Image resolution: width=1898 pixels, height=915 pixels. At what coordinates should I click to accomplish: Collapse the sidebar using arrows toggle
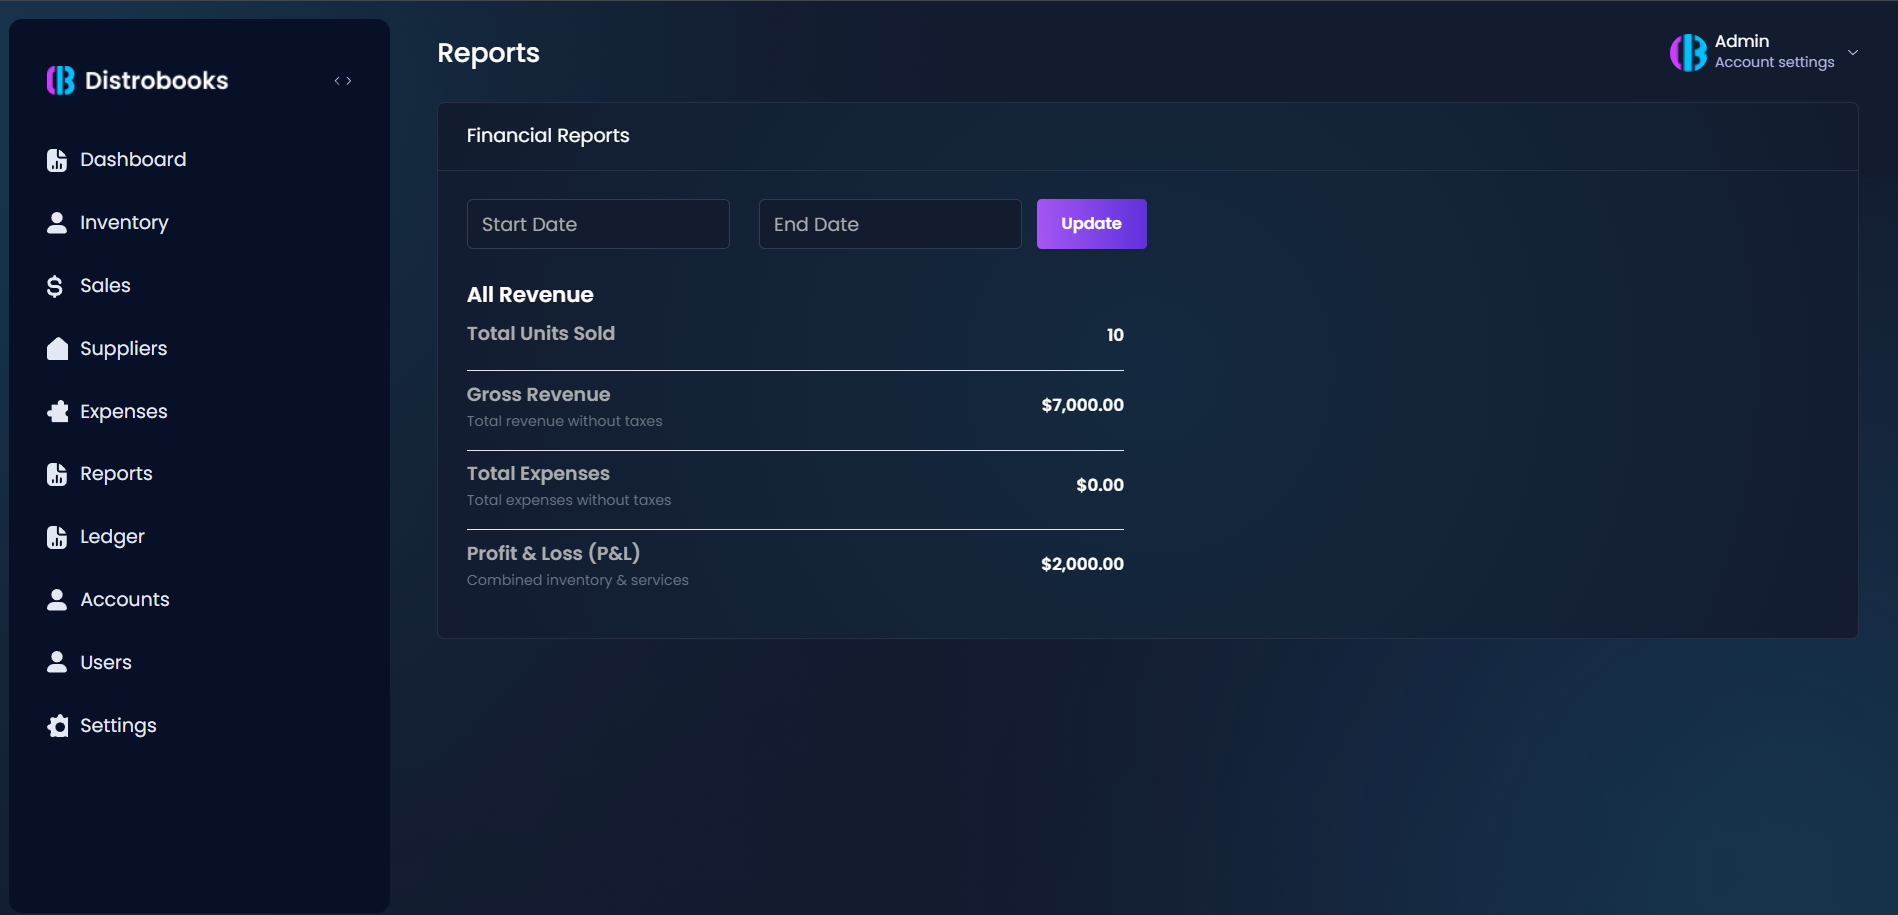click(343, 81)
